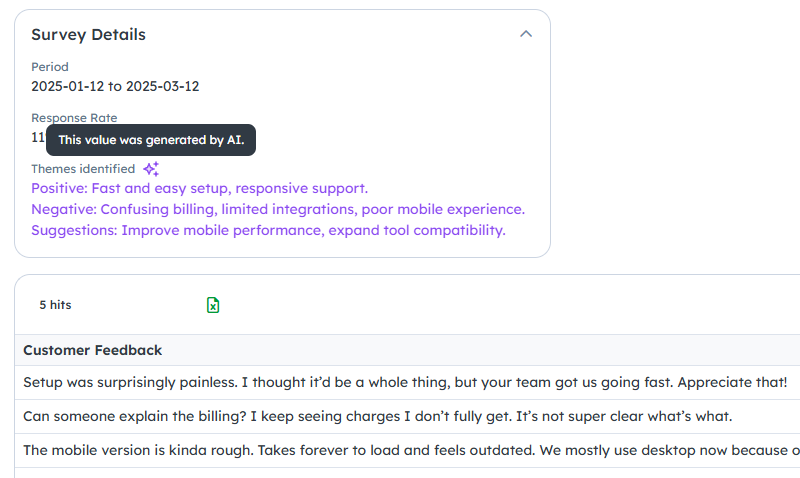Click the 'generated by AI' tooltip

pyautogui.click(x=151, y=140)
